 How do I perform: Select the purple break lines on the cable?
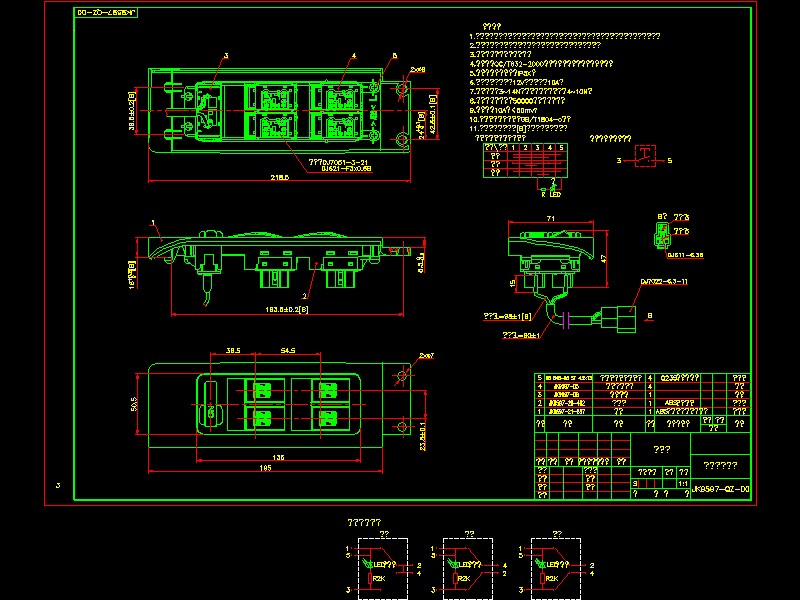pyautogui.click(x=565, y=320)
